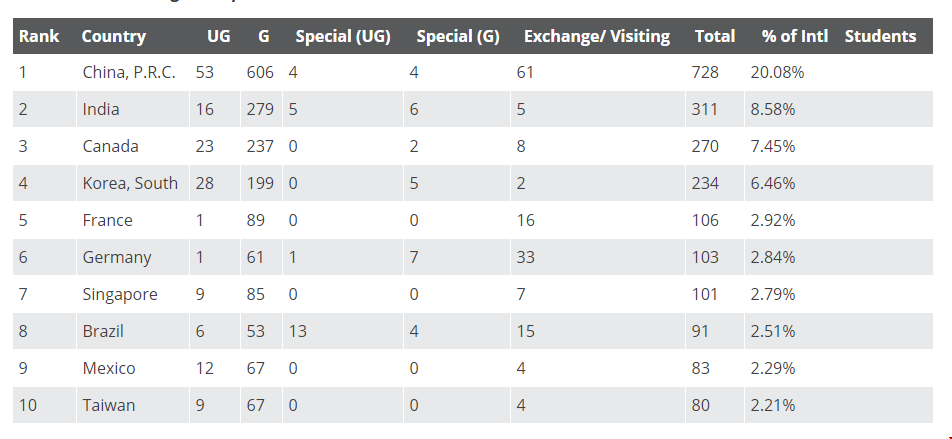Click the % of Intl Students header

(x=839, y=36)
